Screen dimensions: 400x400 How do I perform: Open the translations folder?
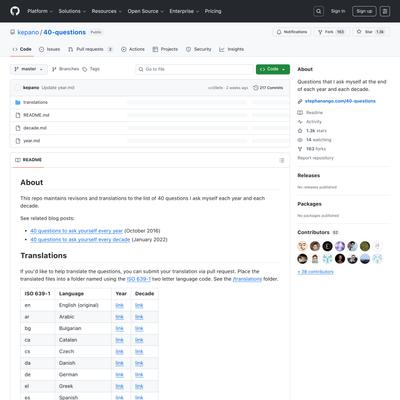click(35, 102)
